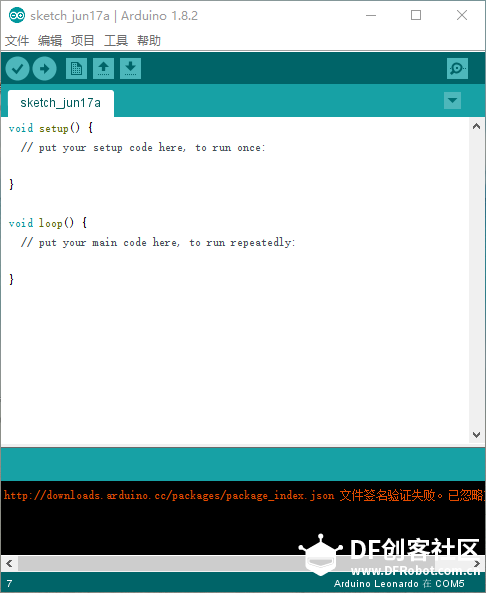Screen dimensions: 486x593
Task: Save the sketch with the down-arrow icon
Action: click(x=130, y=68)
